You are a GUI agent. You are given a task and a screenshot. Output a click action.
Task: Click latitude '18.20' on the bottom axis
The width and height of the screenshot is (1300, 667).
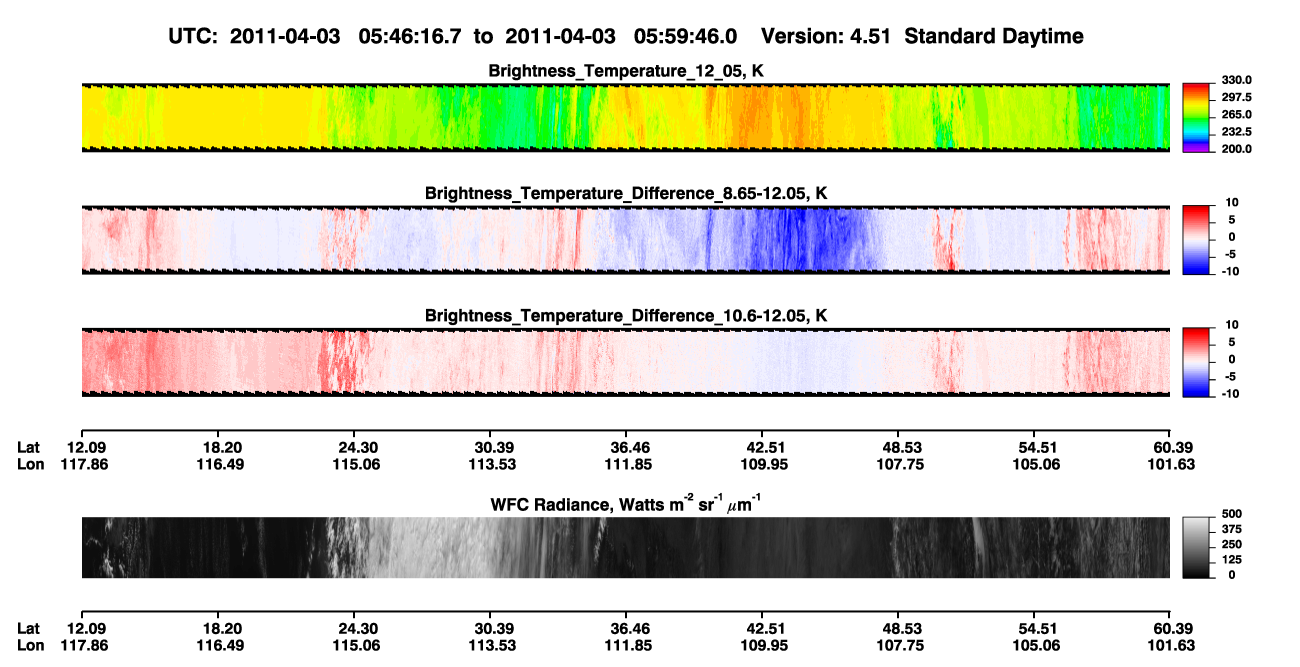click(222, 628)
